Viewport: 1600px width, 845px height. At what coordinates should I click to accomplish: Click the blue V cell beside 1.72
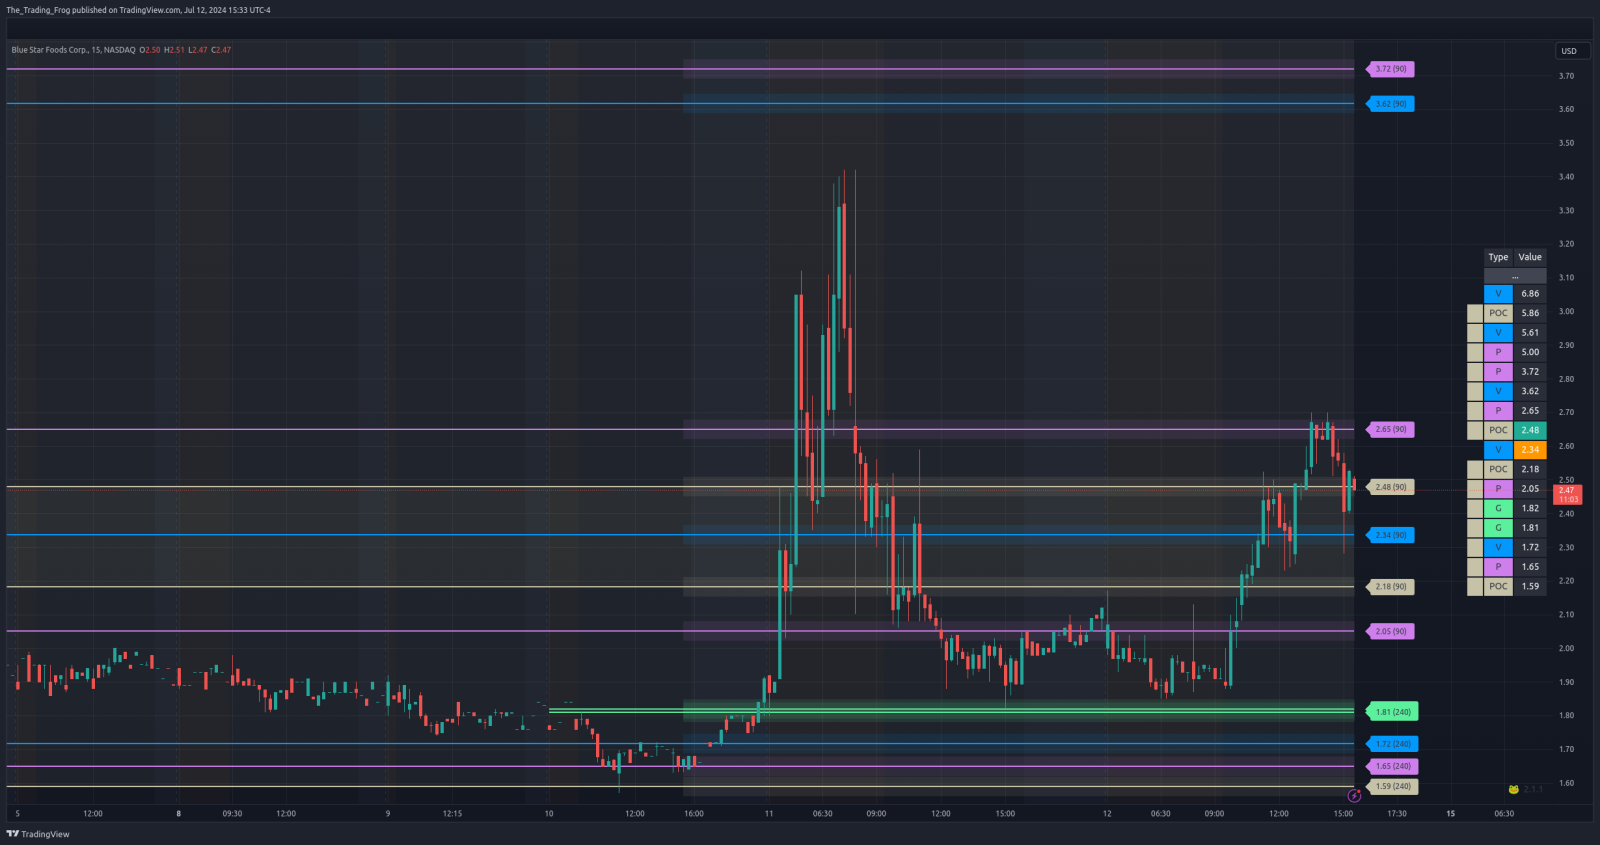[x=1498, y=547]
